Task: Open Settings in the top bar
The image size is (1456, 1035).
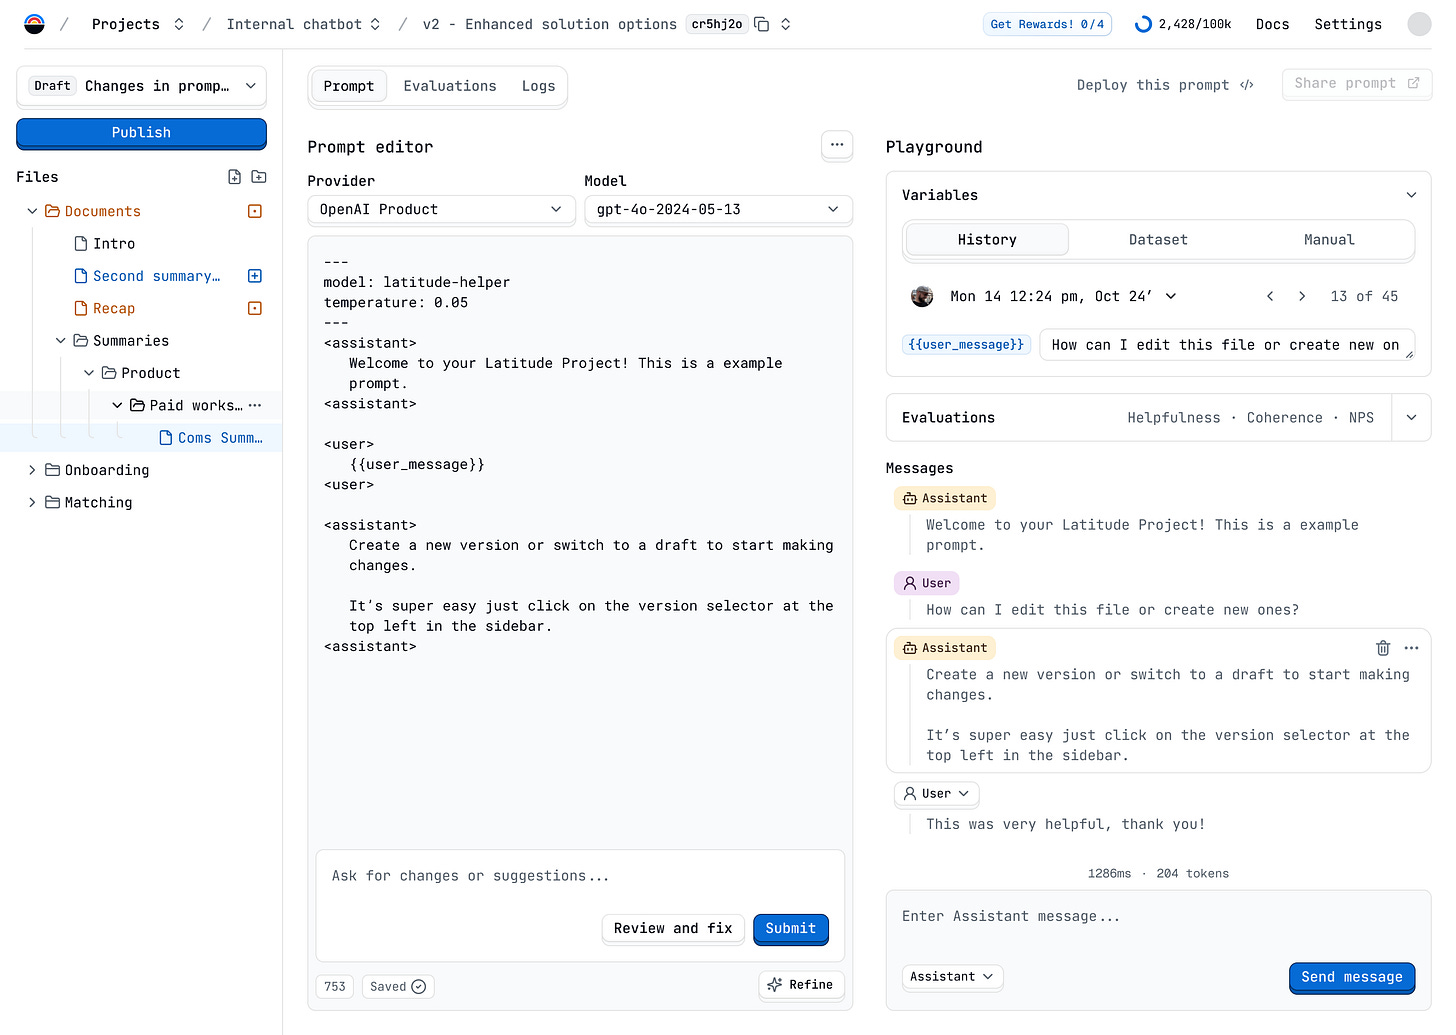Action: (1347, 24)
